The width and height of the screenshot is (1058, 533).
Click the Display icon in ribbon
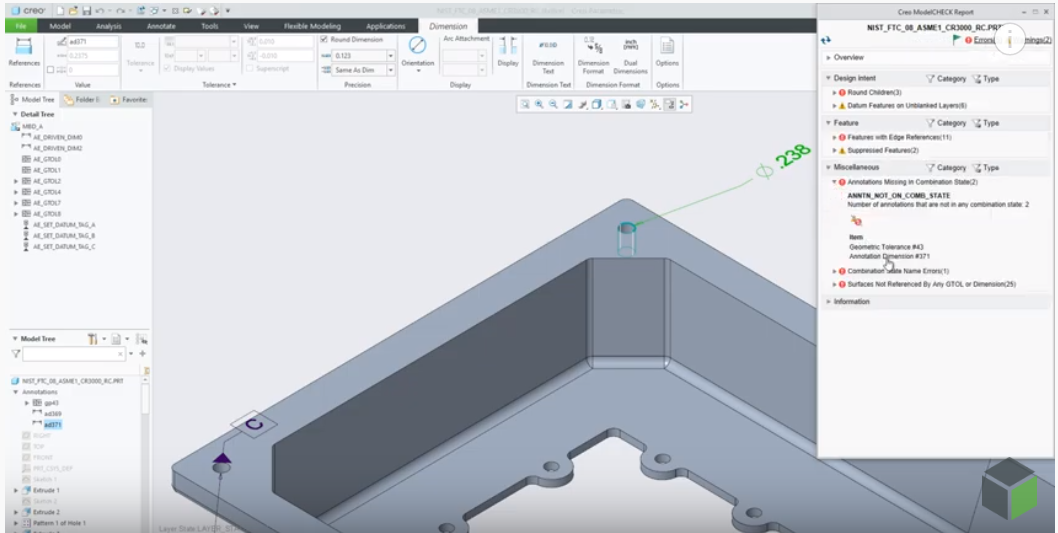508,50
